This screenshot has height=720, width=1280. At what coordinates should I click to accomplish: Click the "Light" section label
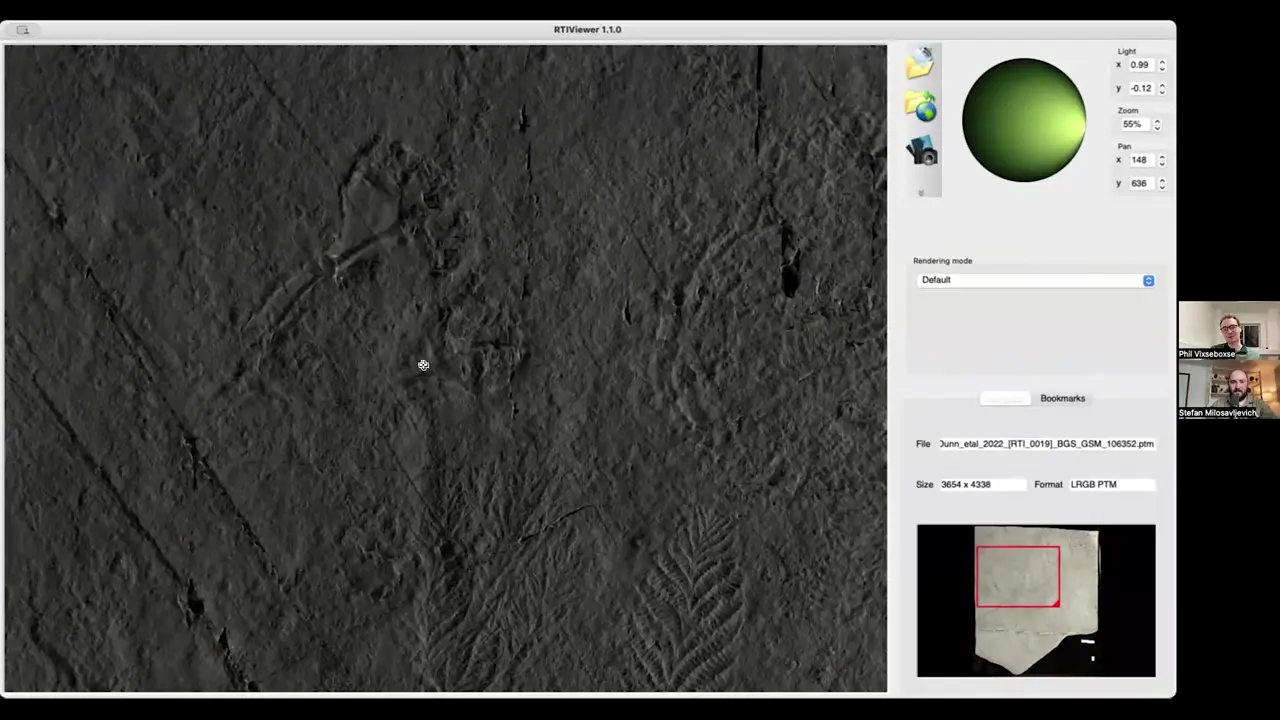tap(1127, 51)
